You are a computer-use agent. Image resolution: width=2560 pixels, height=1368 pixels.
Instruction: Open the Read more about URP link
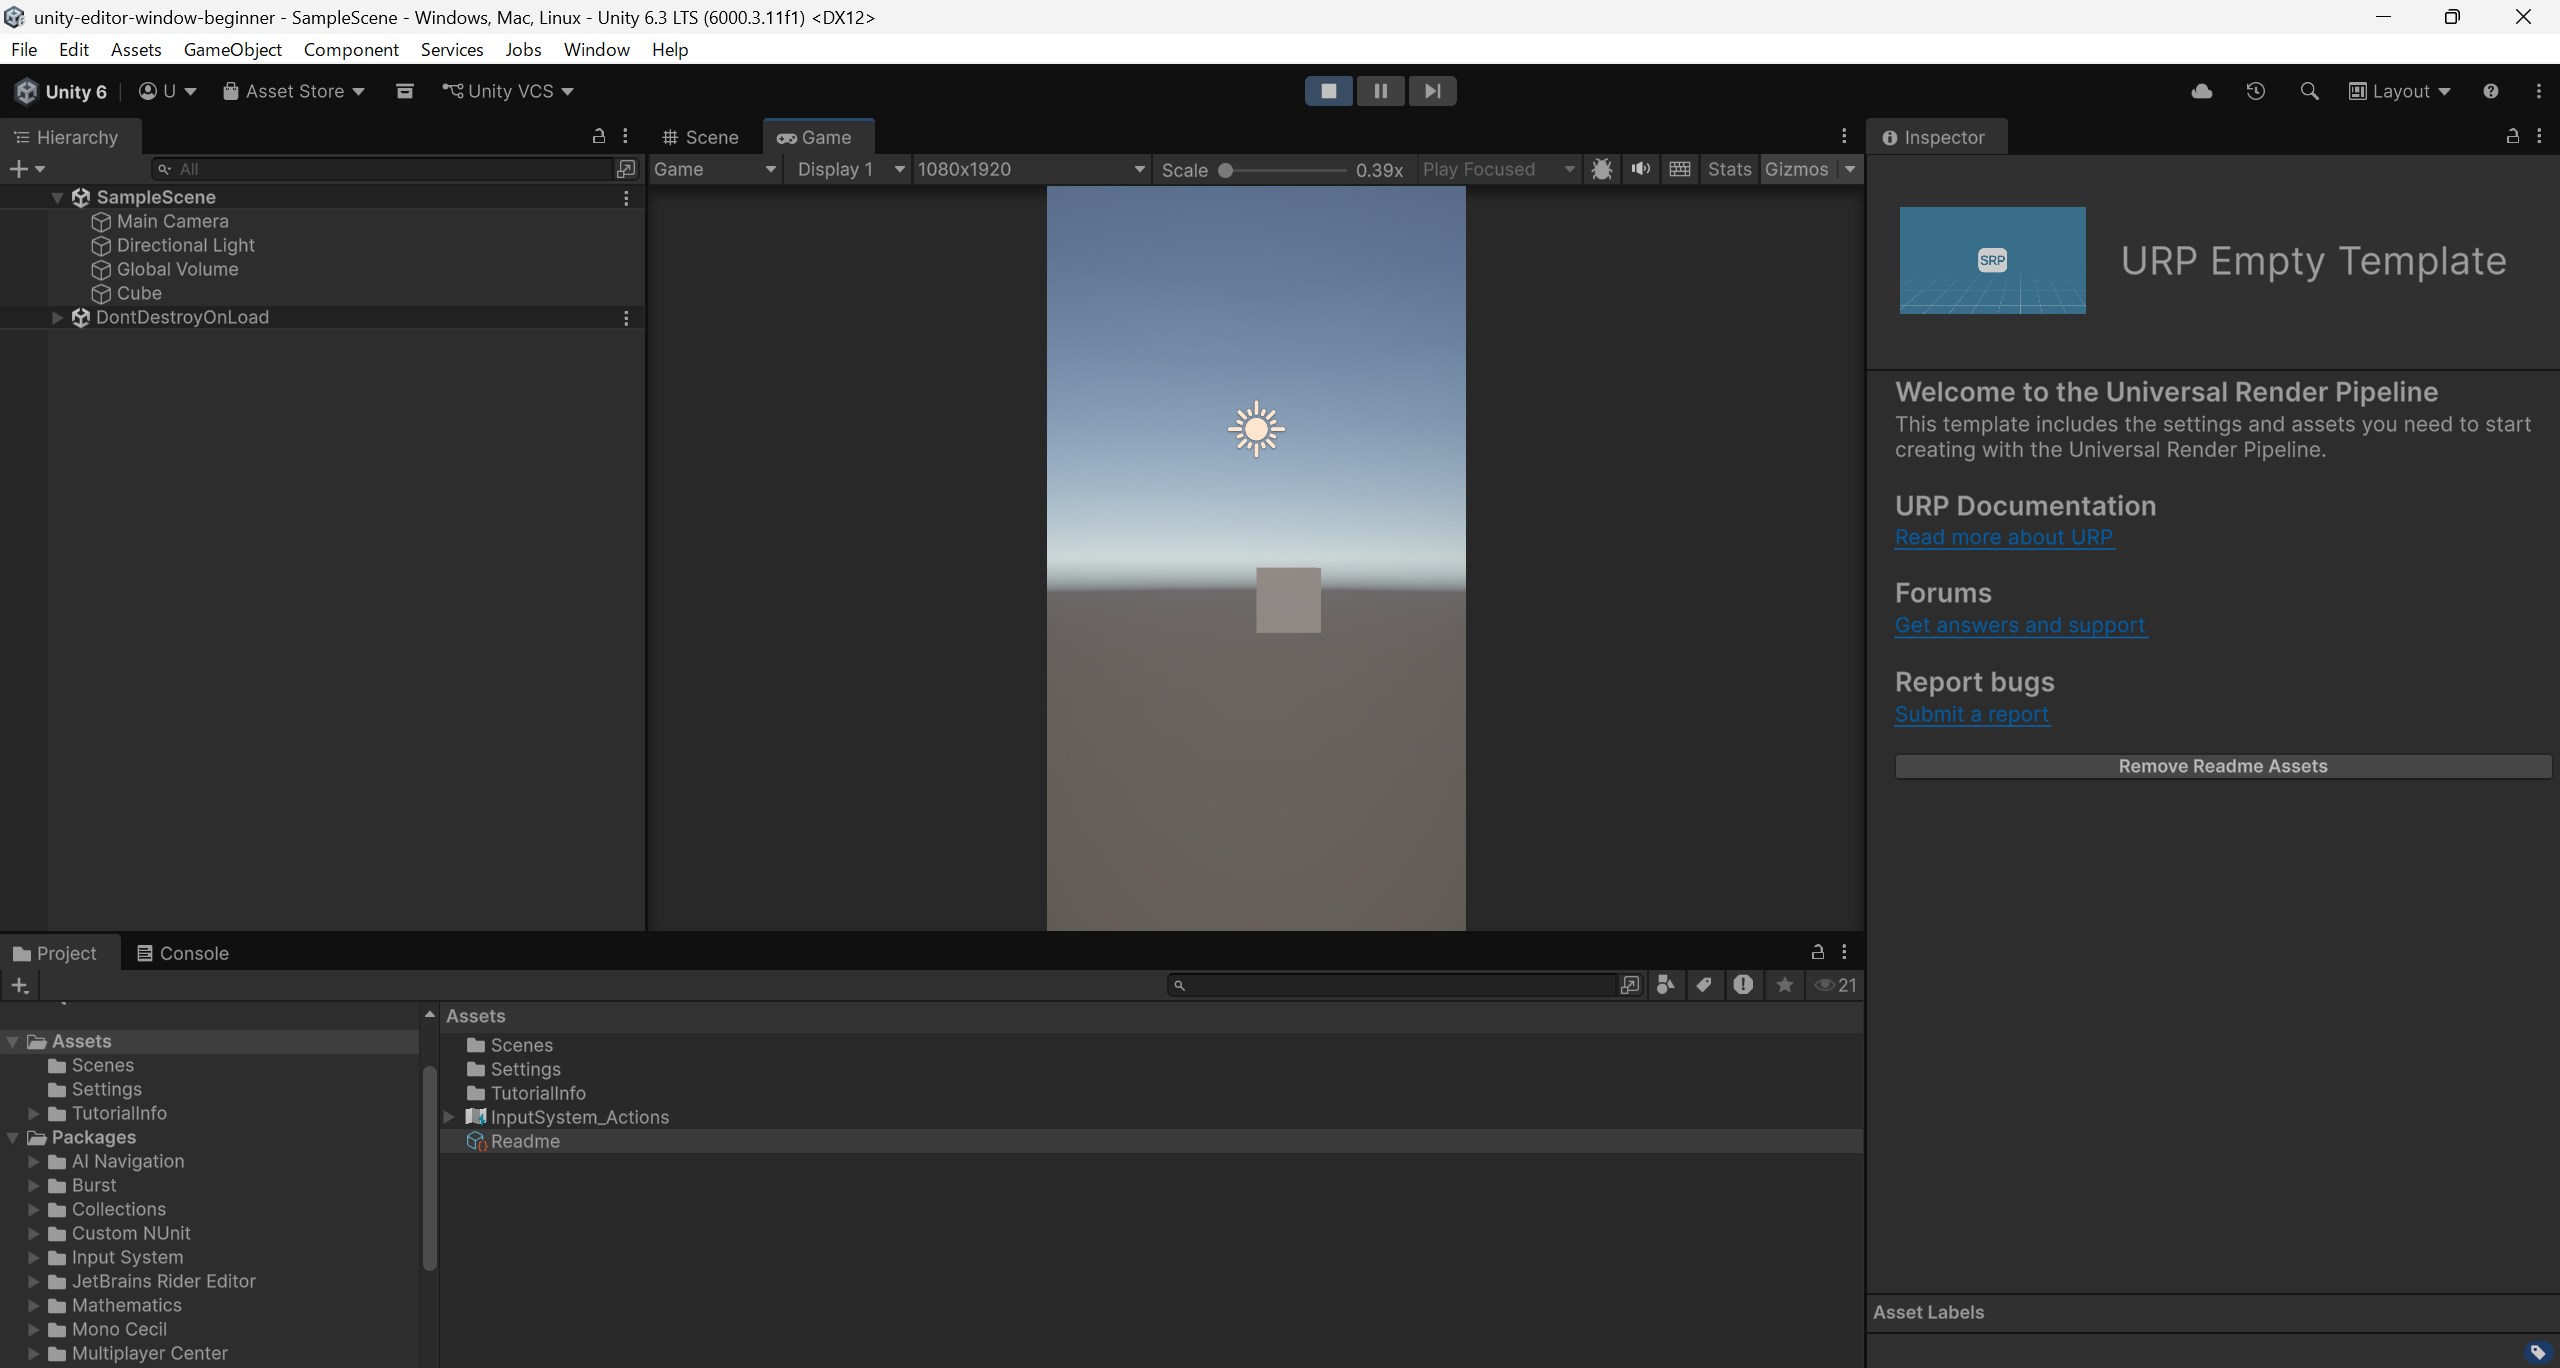2003,537
